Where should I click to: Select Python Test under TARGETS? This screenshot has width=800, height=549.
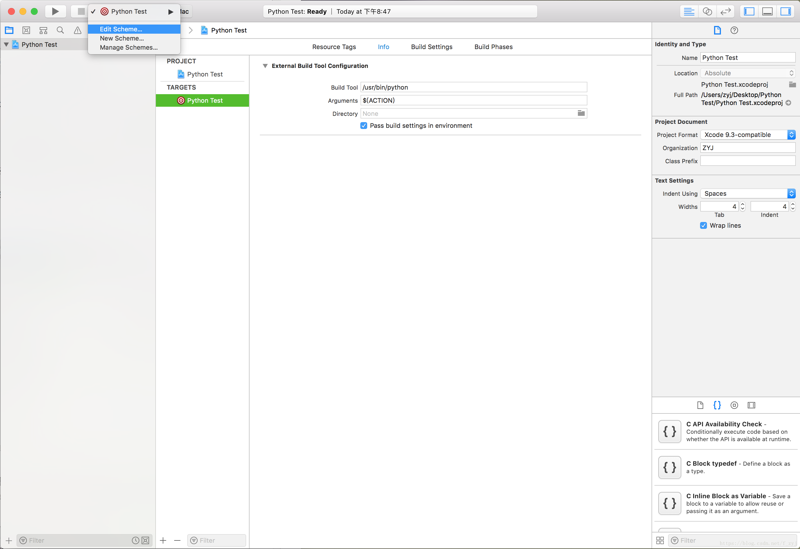pos(203,101)
